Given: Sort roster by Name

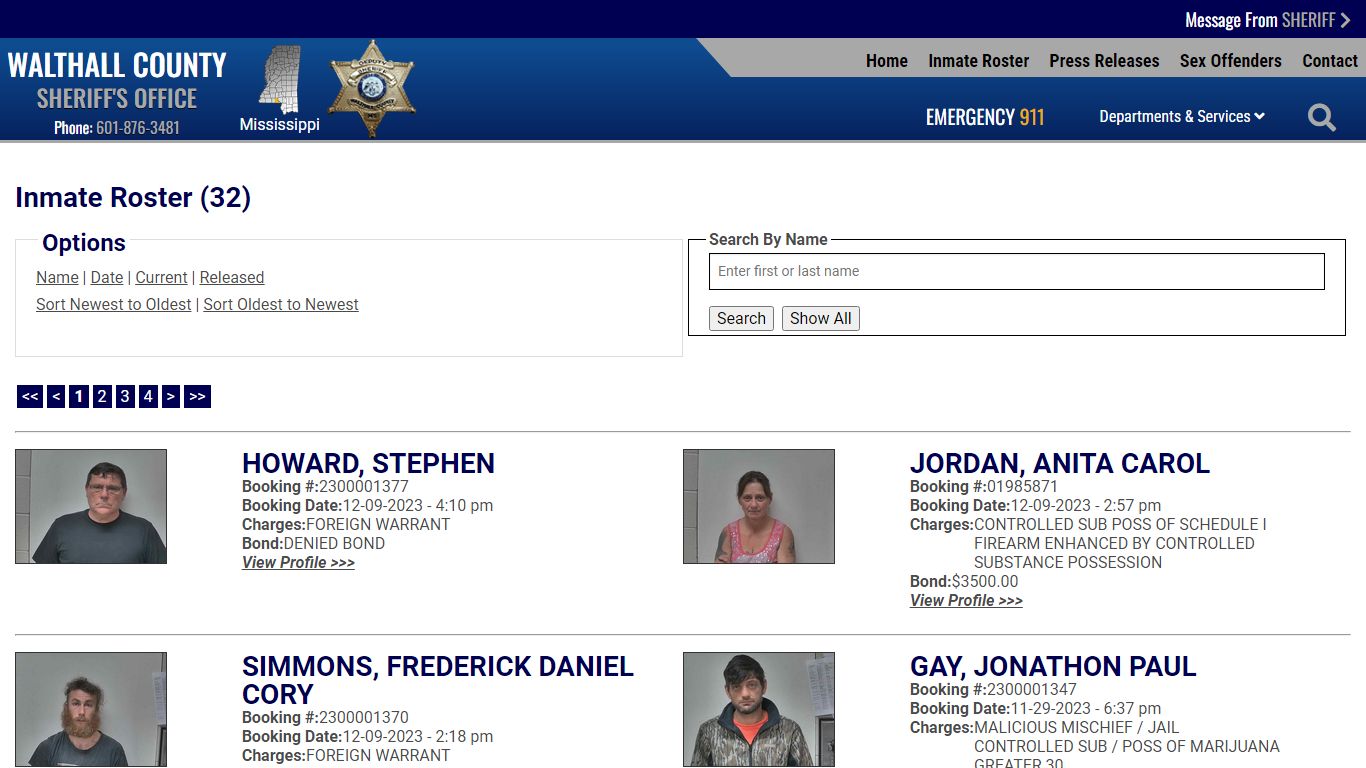Looking at the screenshot, I should click(x=57, y=277).
